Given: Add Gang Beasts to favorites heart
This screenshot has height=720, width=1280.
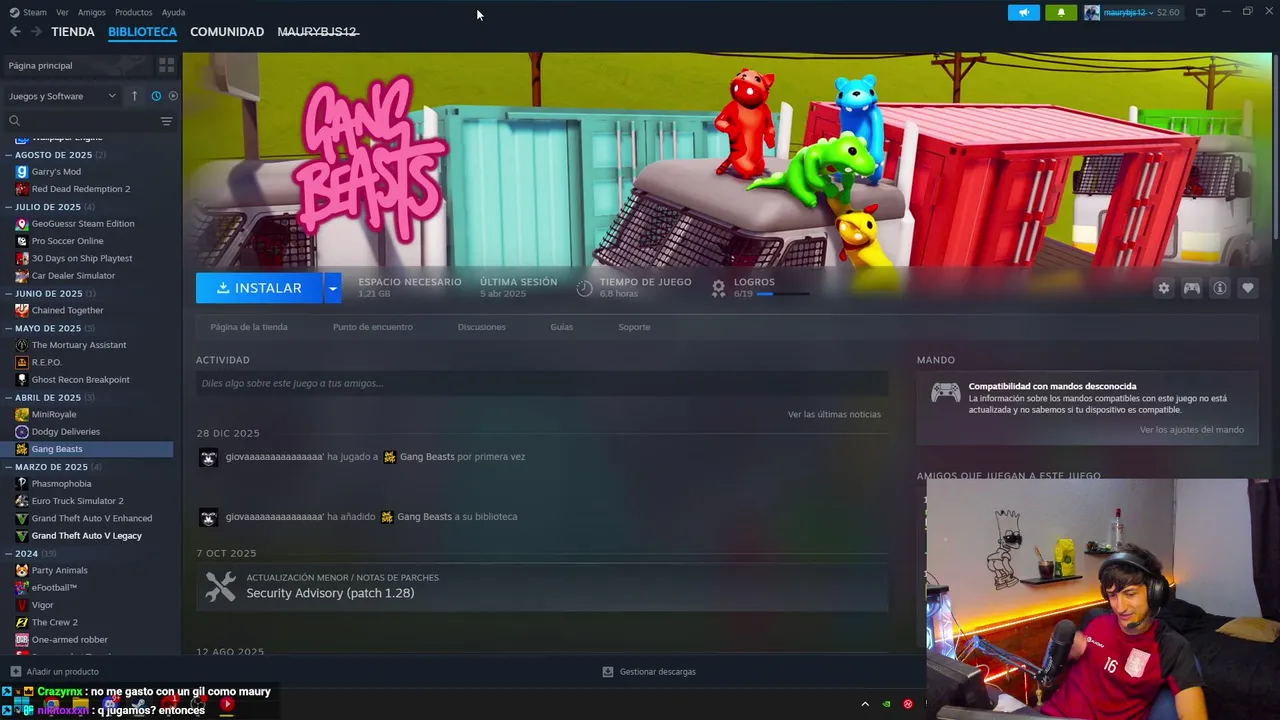Looking at the screenshot, I should 1247,288.
